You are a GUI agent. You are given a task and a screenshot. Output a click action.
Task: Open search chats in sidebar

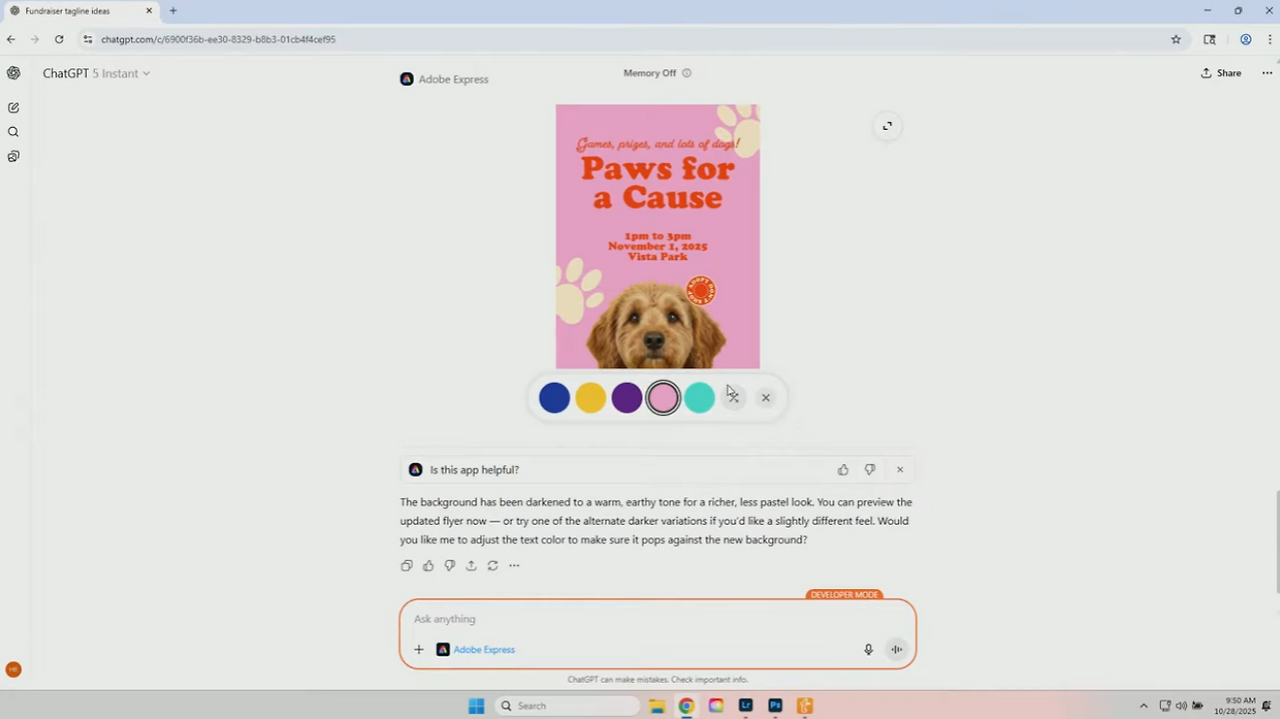coord(13,132)
